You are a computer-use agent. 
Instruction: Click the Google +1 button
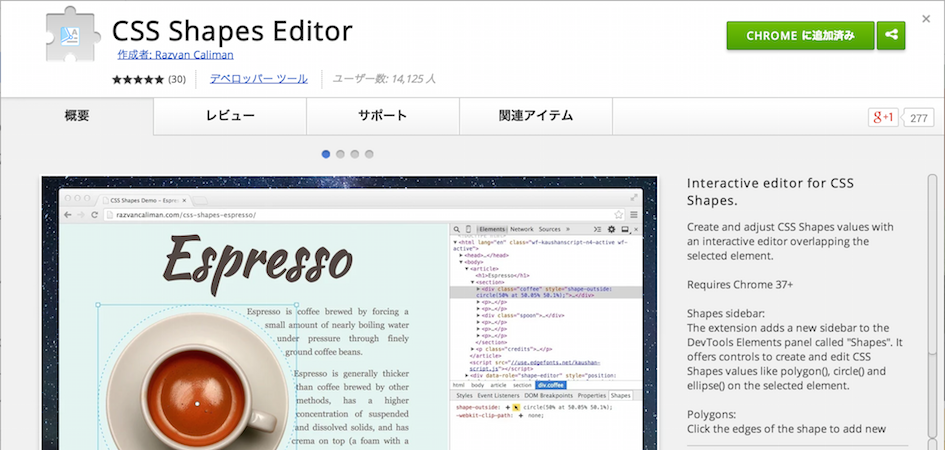pyautogui.click(x=883, y=117)
